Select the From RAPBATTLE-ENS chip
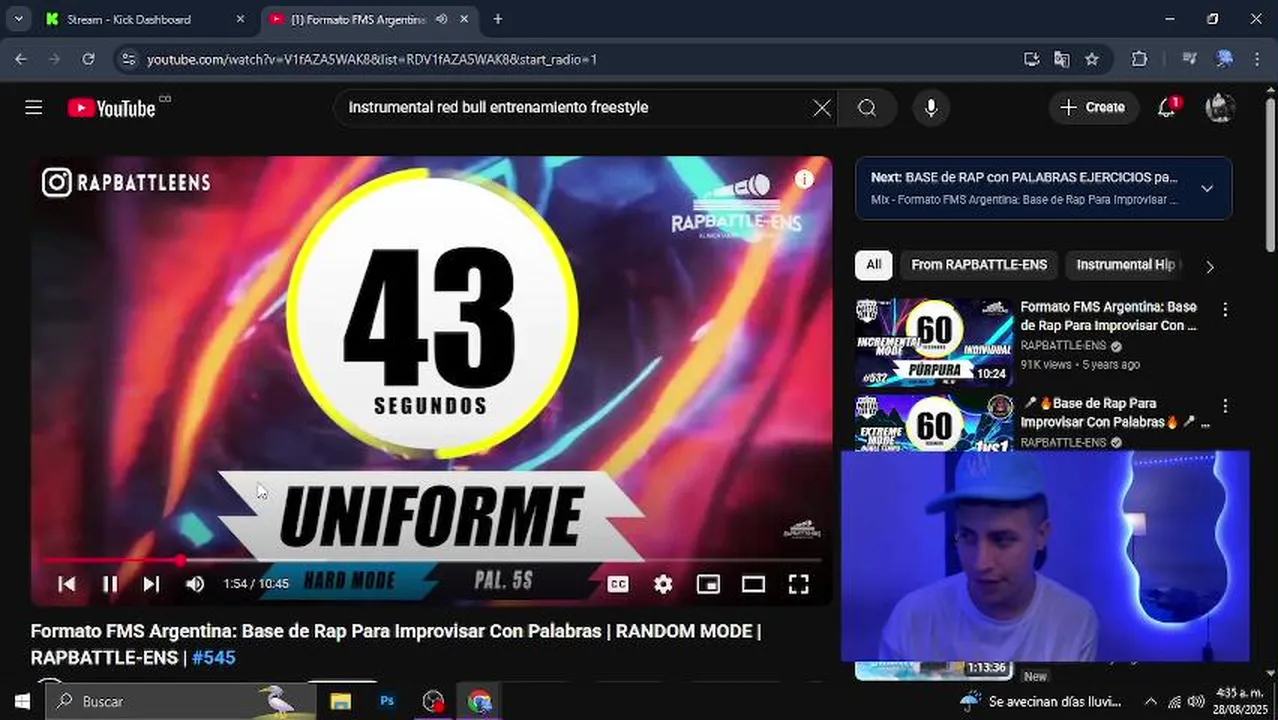The width and height of the screenshot is (1278, 720). click(979, 265)
